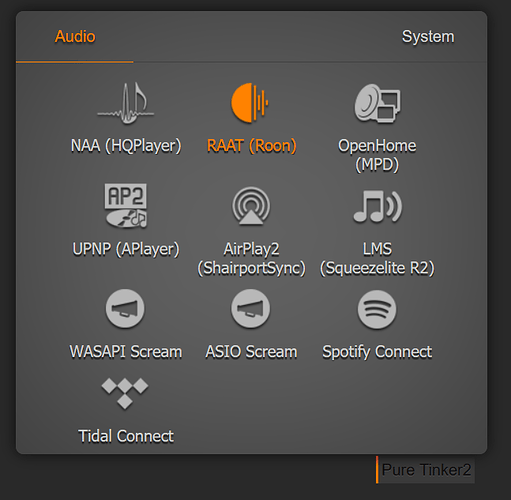The height and width of the screenshot is (500, 511).
Task: Select the AP2 UPNP APlayer icon
Action: point(126,205)
